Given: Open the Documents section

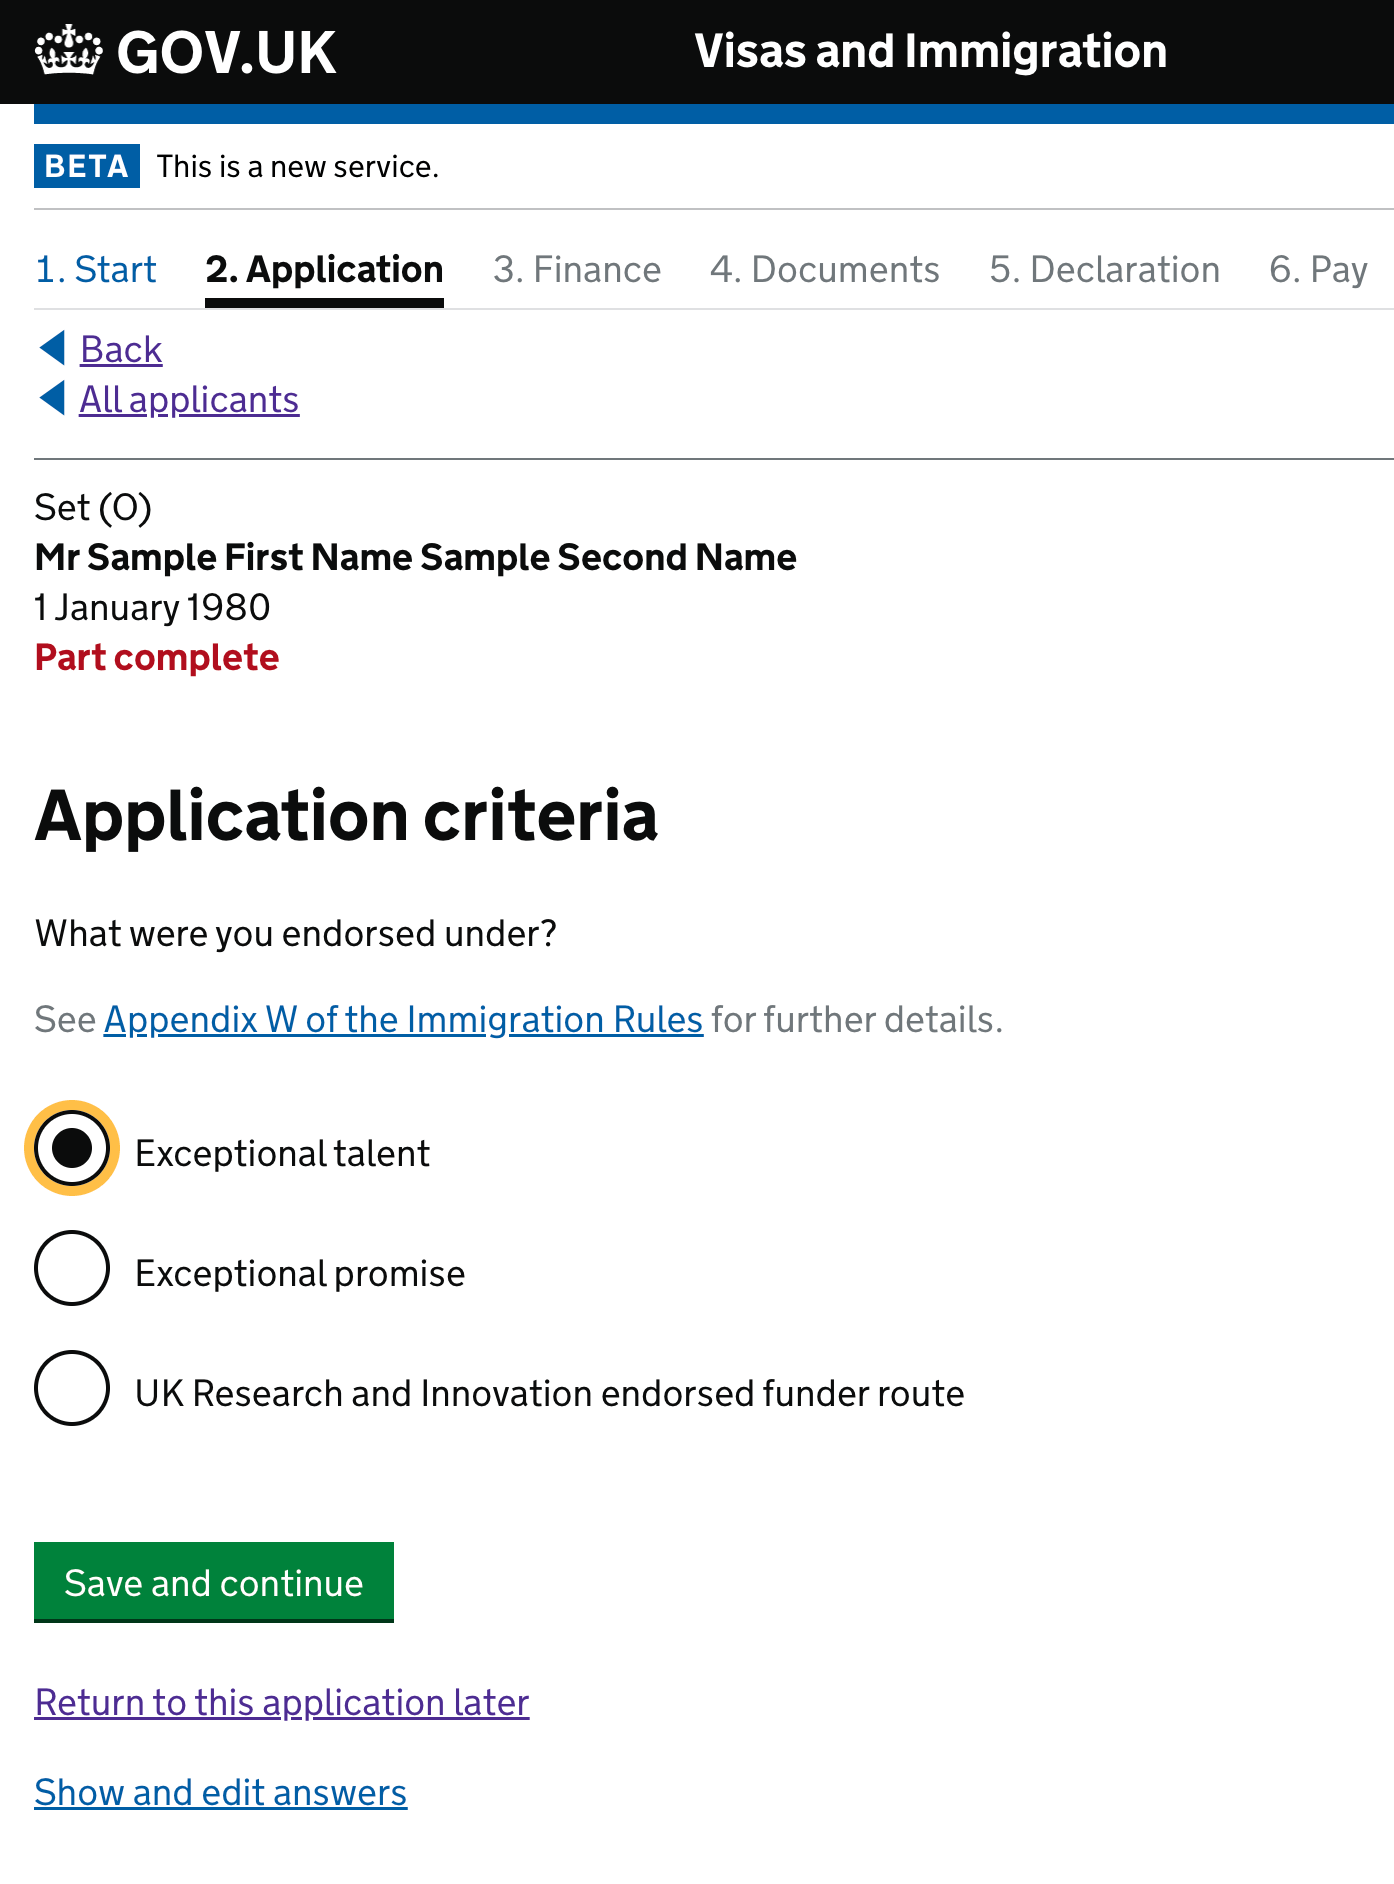Looking at the screenshot, I should click(x=824, y=269).
